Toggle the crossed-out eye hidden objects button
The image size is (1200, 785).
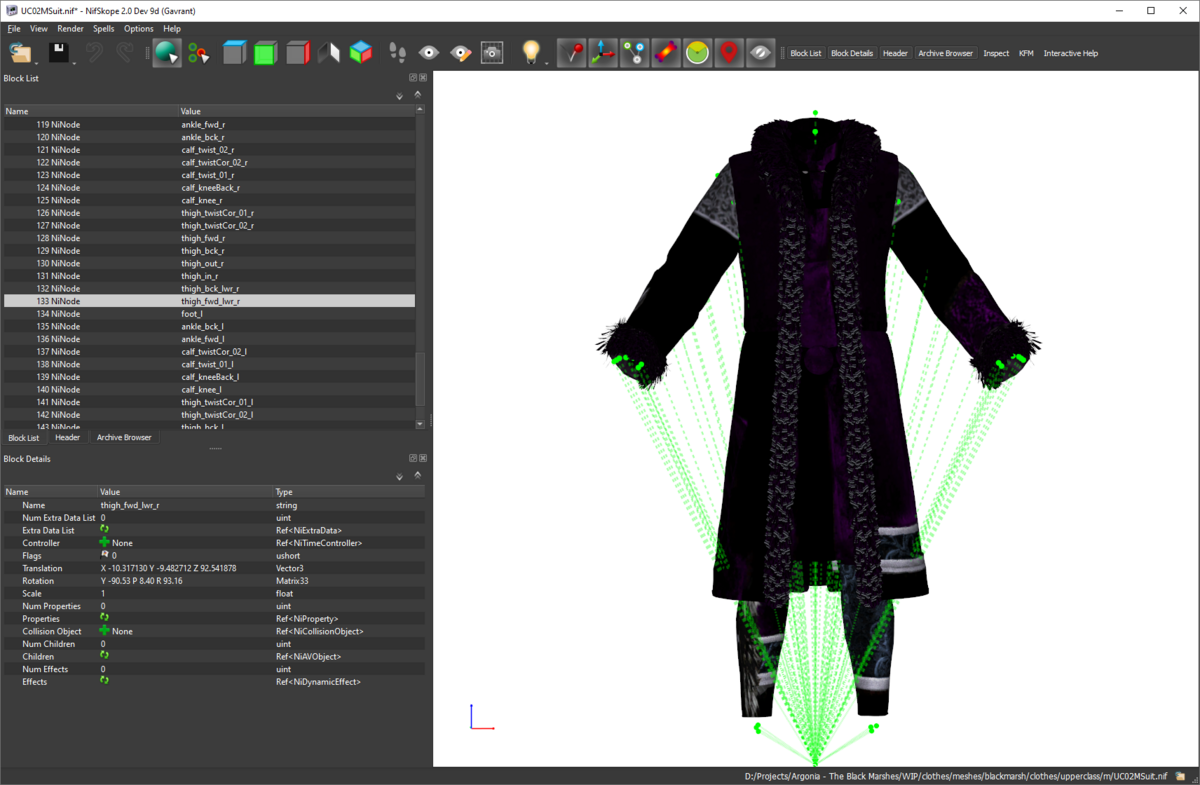coord(761,53)
